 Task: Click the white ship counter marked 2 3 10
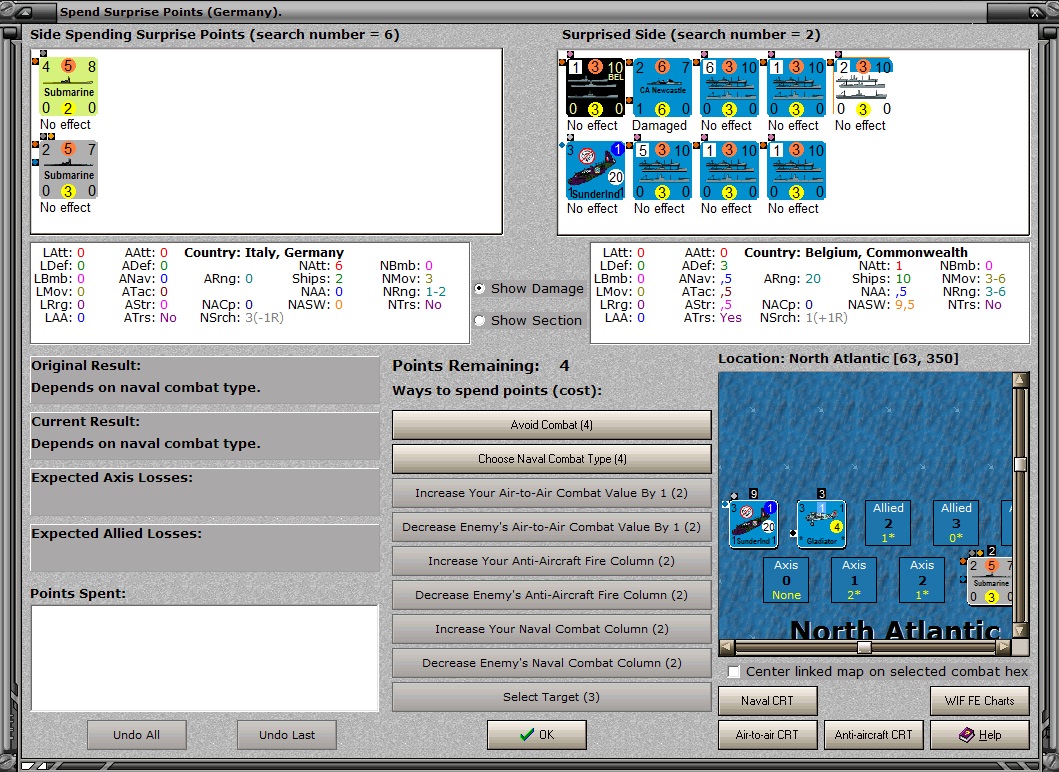click(863, 88)
